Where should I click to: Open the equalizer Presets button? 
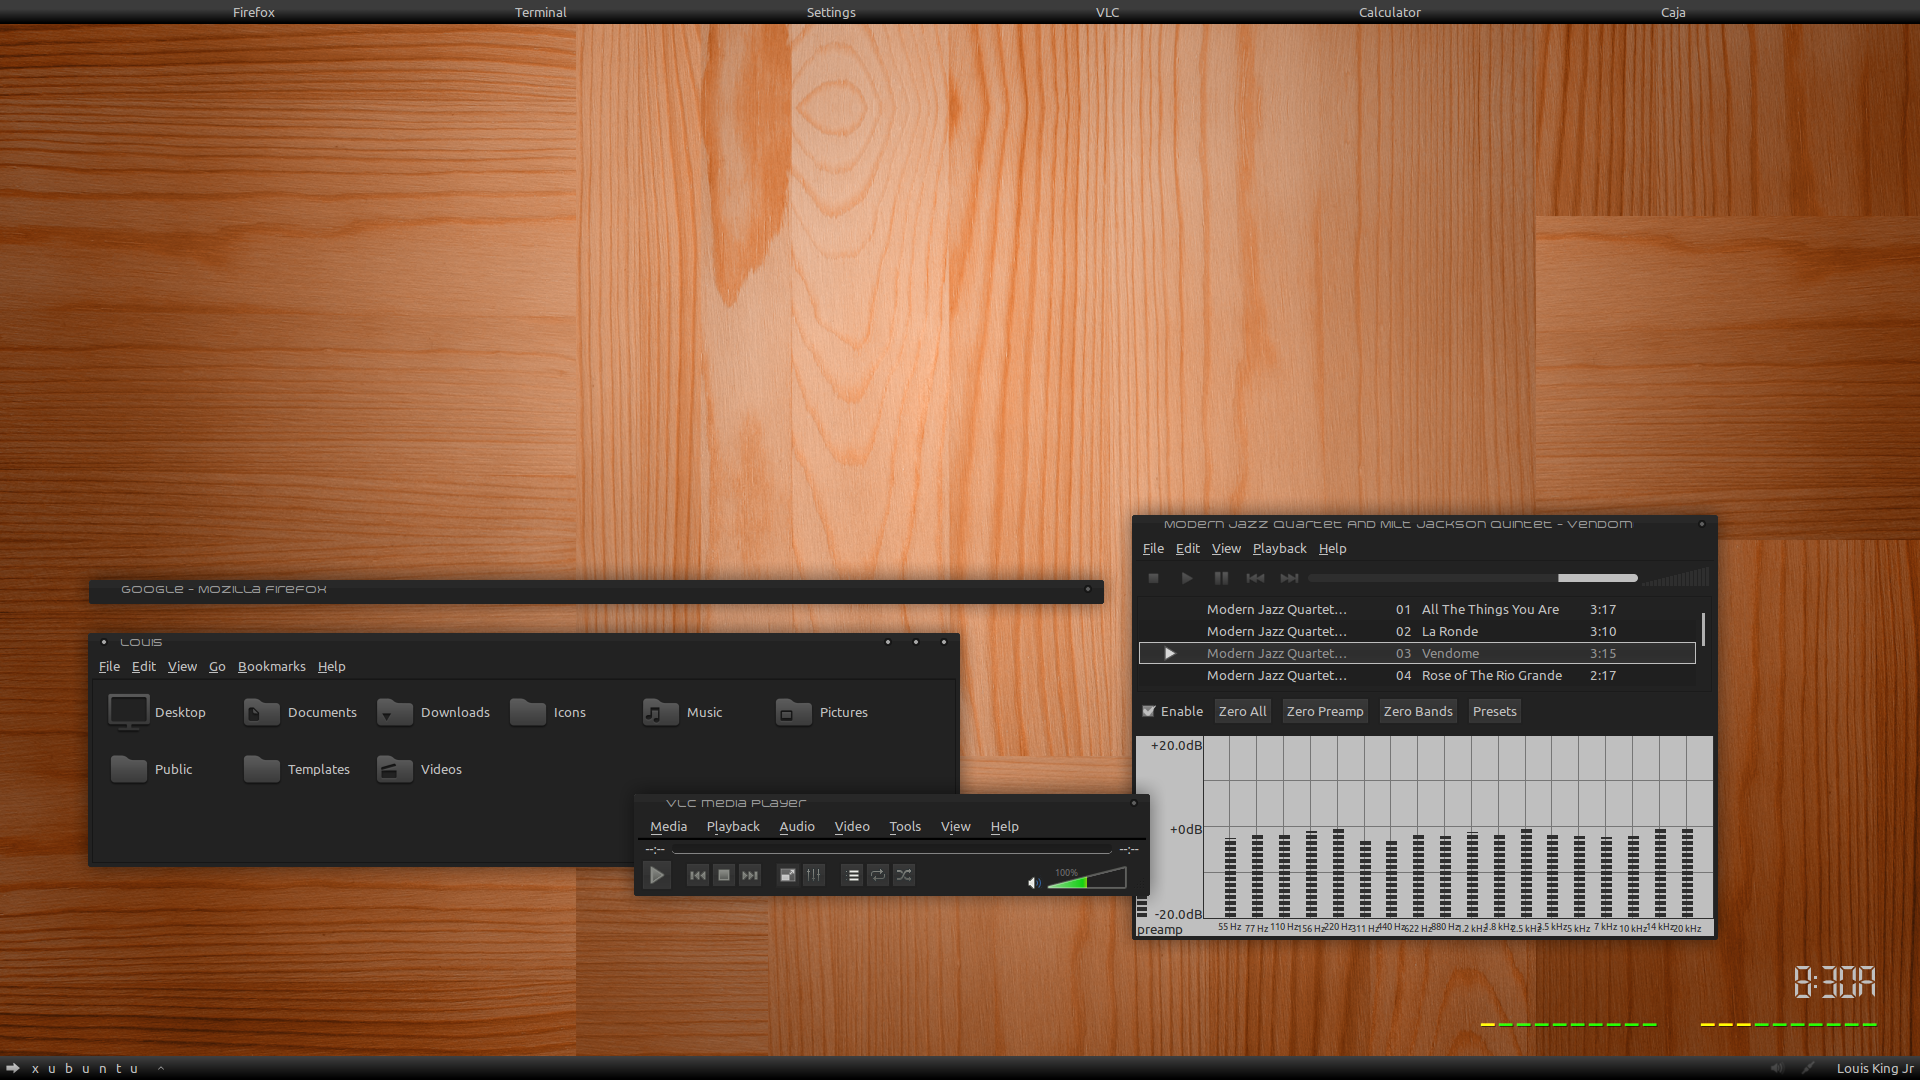[1494, 711]
